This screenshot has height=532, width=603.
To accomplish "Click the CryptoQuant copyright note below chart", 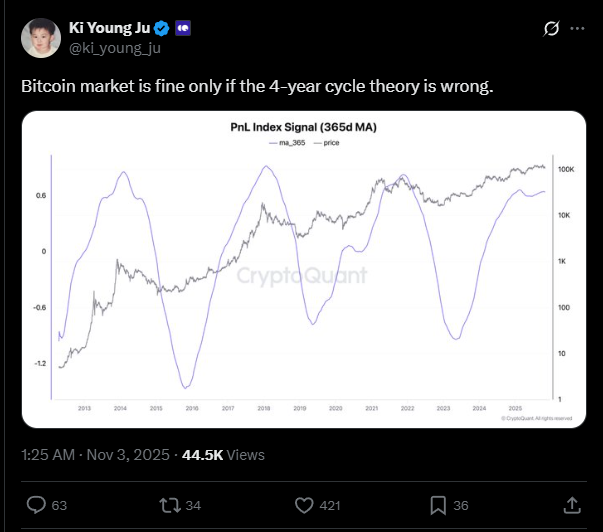I will coord(536,418).
